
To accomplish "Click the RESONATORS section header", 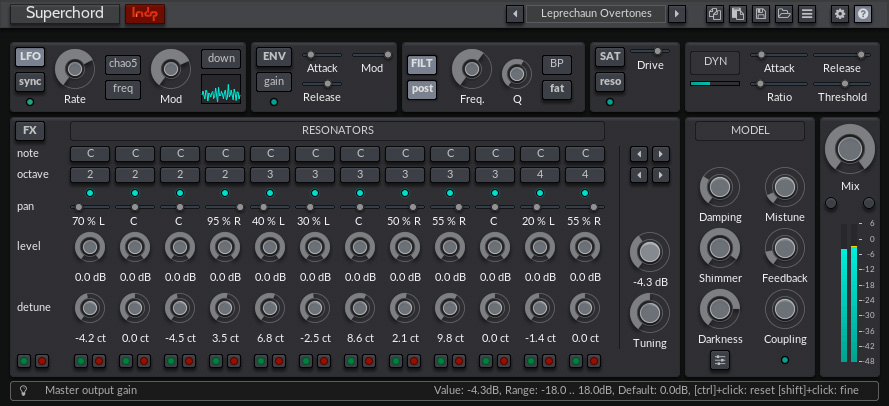I will coord(337,130).
